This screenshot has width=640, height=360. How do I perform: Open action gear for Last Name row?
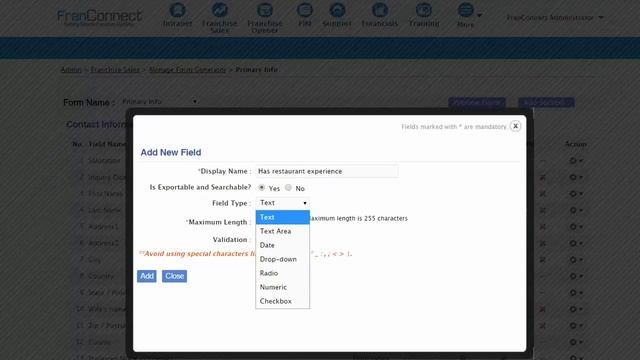tap(576, 210)
